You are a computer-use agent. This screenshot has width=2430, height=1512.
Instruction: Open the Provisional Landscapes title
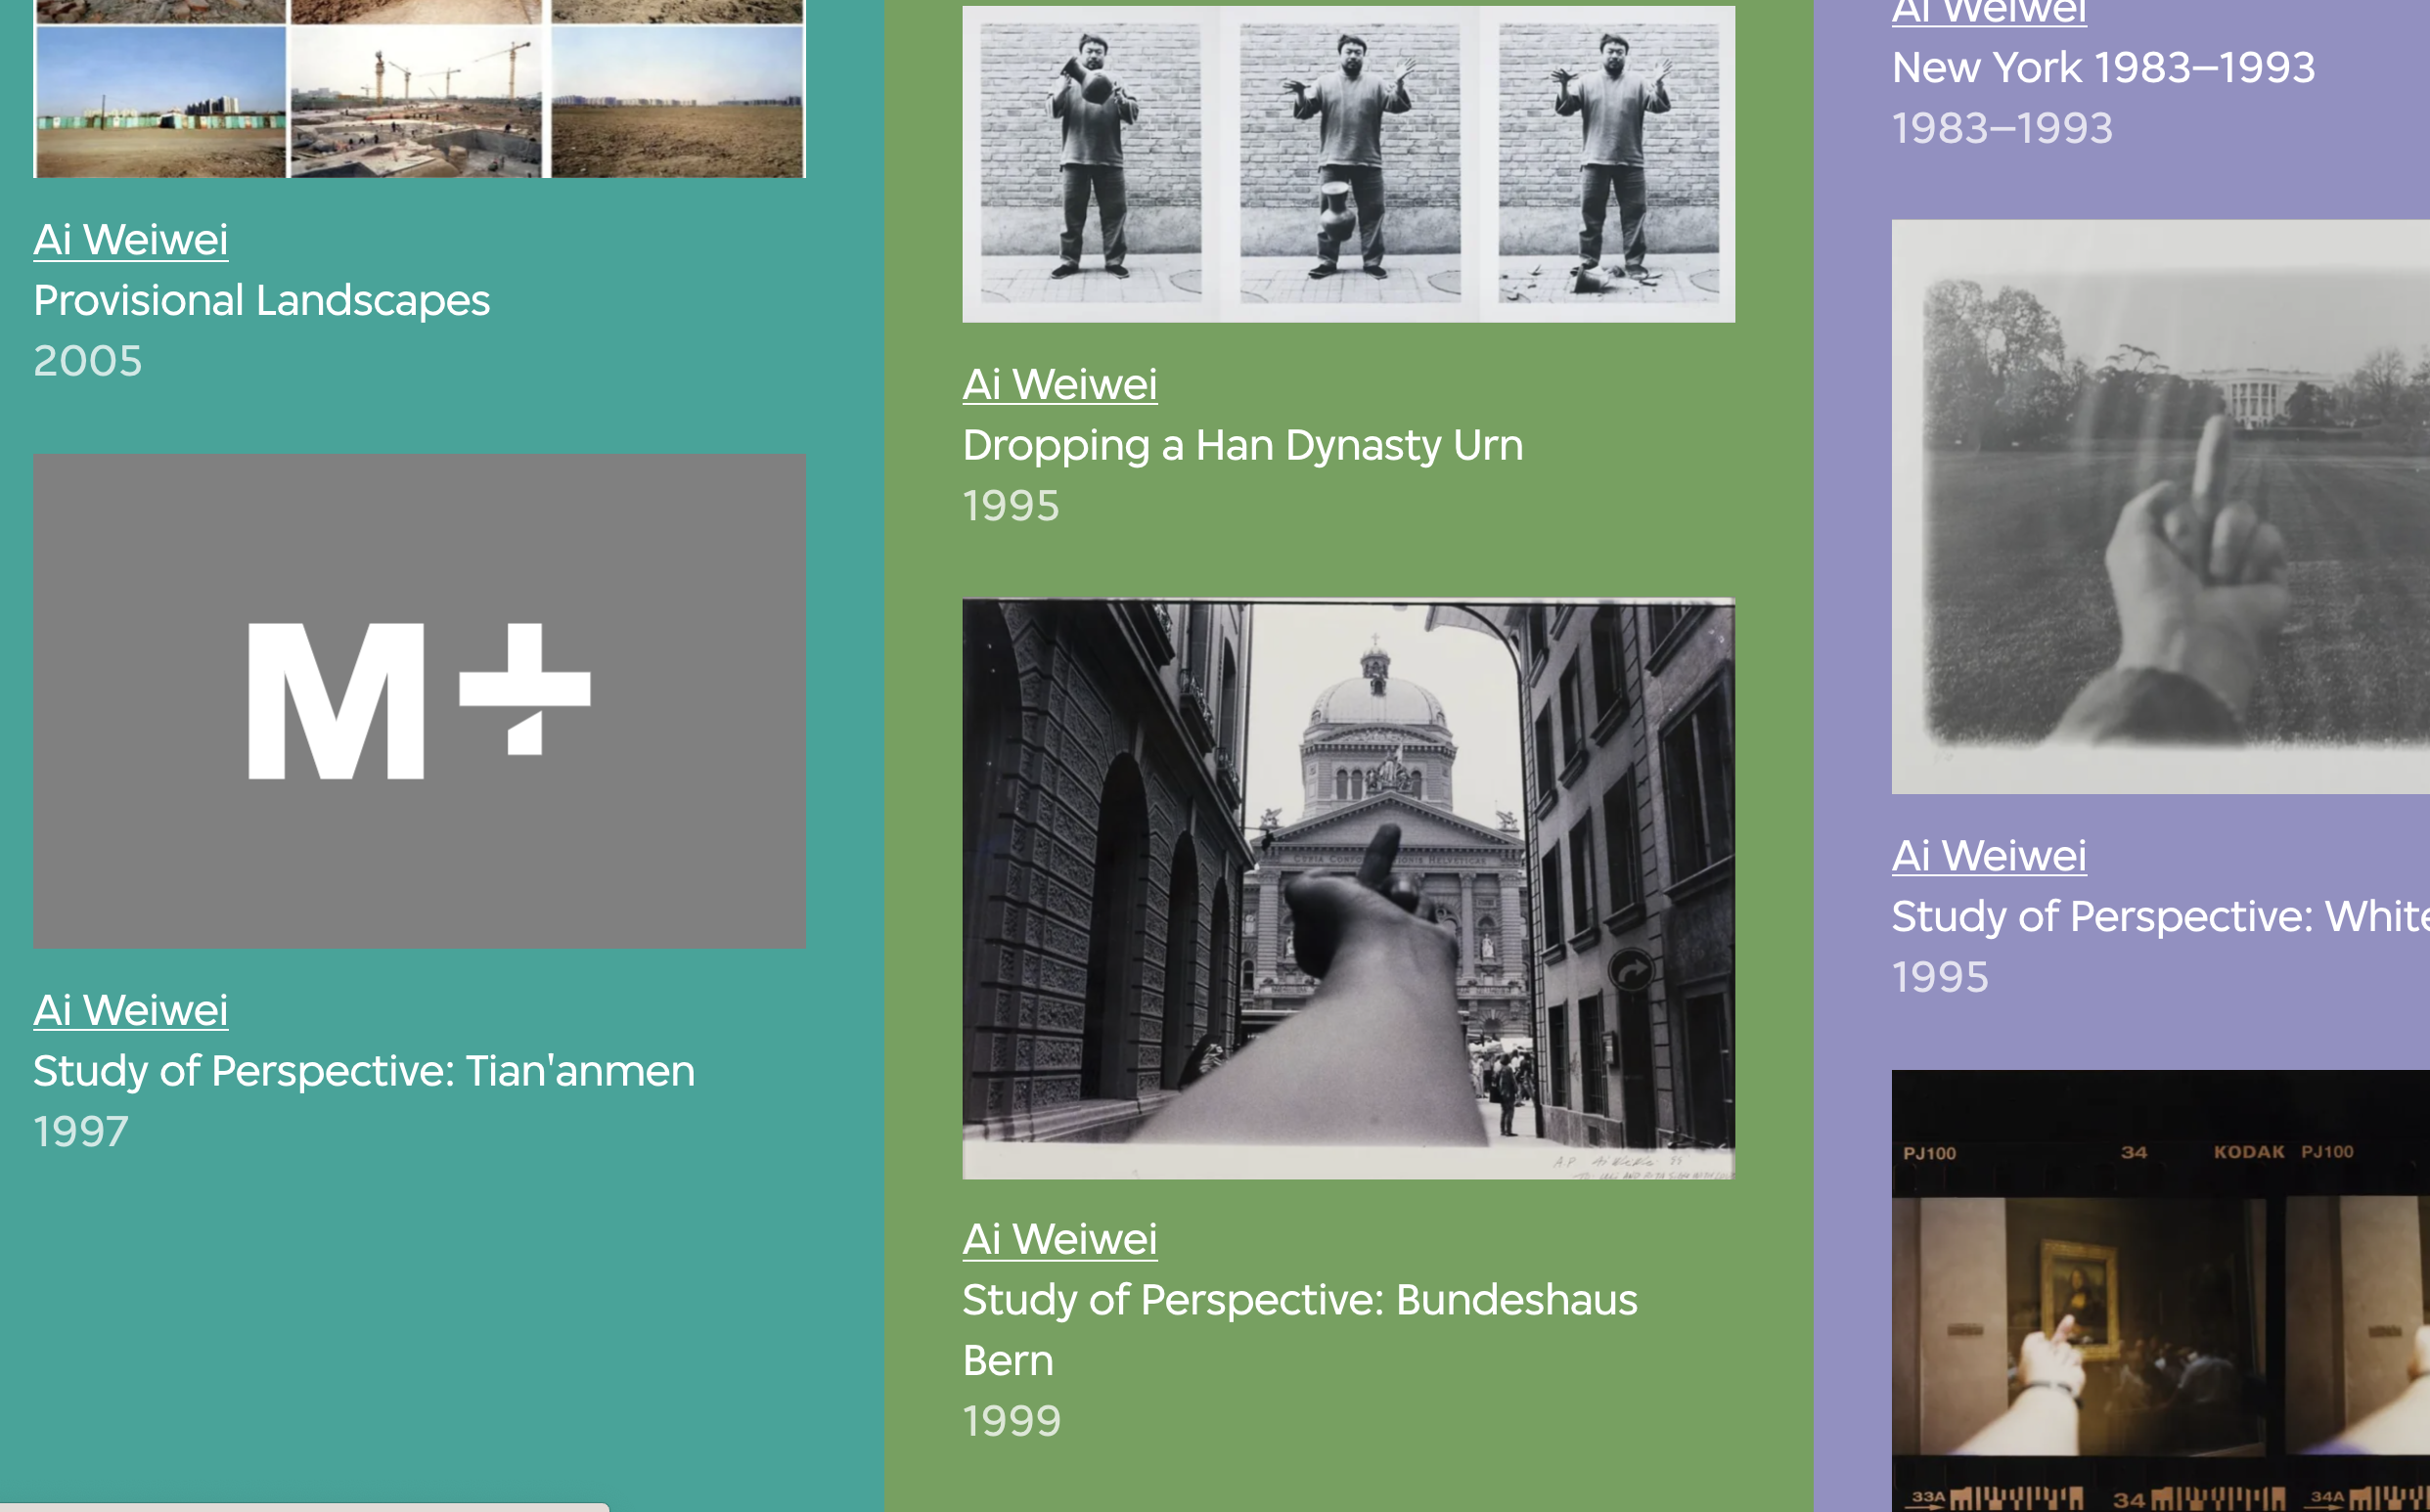click(x=262, y=300)
